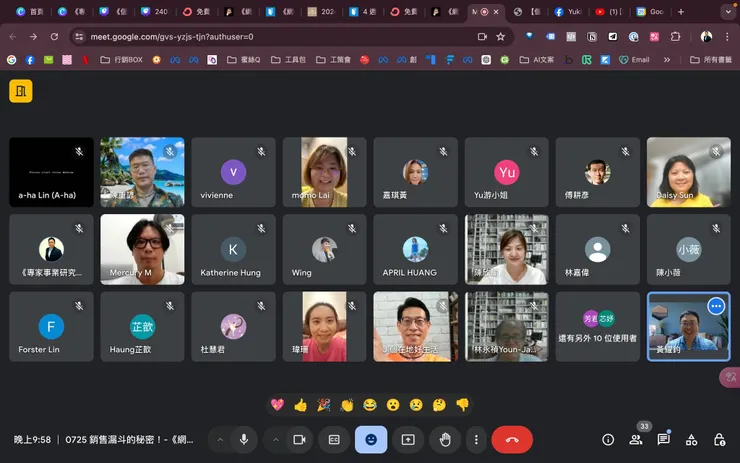Open the chat panel
The width and height of the screenshot is (740, 463).
(x=664, y=440)
